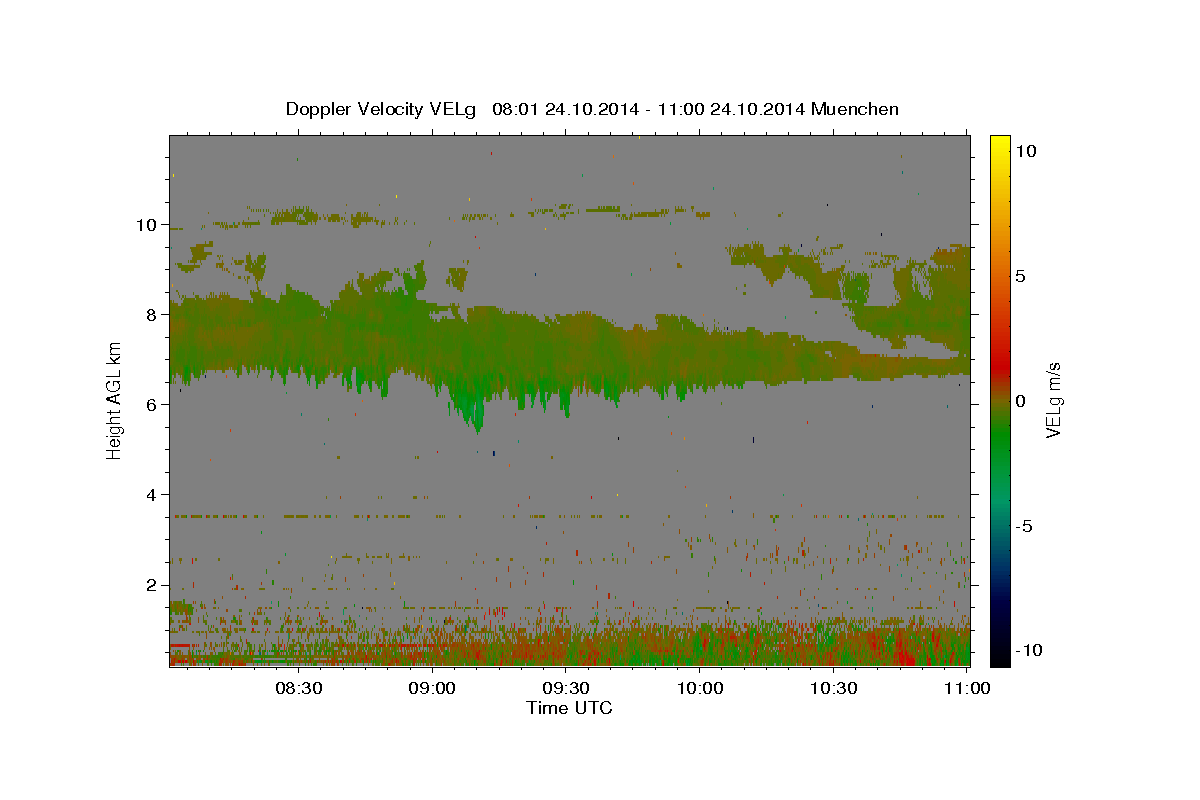Click the 'Height AGL km' axis title

tap(114, 402)
